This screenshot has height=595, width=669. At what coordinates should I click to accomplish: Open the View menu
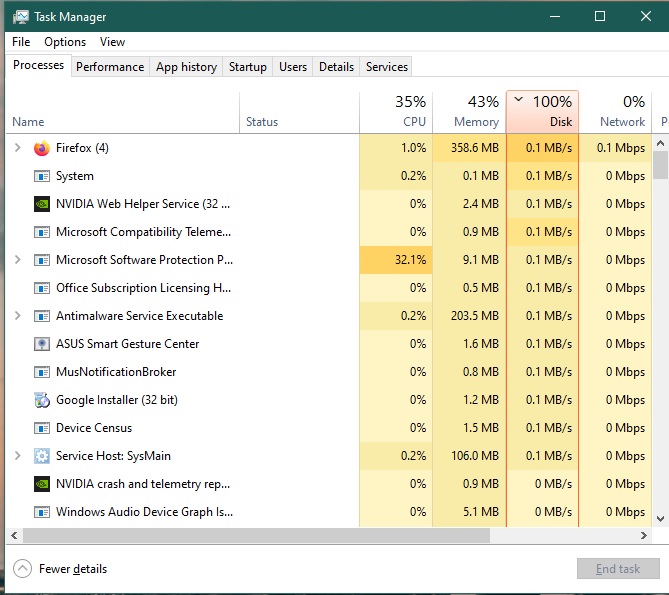click(112, 42)
